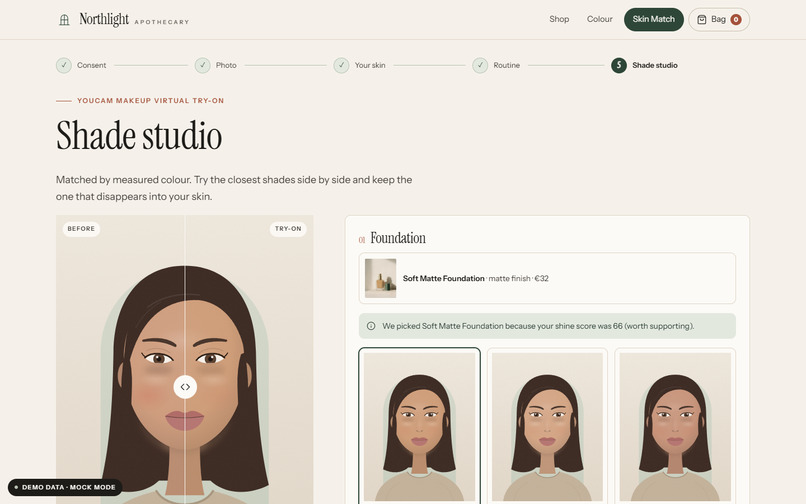Viewport: 806px width, 504px height.
Task: Open the Bag
Action: tap(719, 20)
